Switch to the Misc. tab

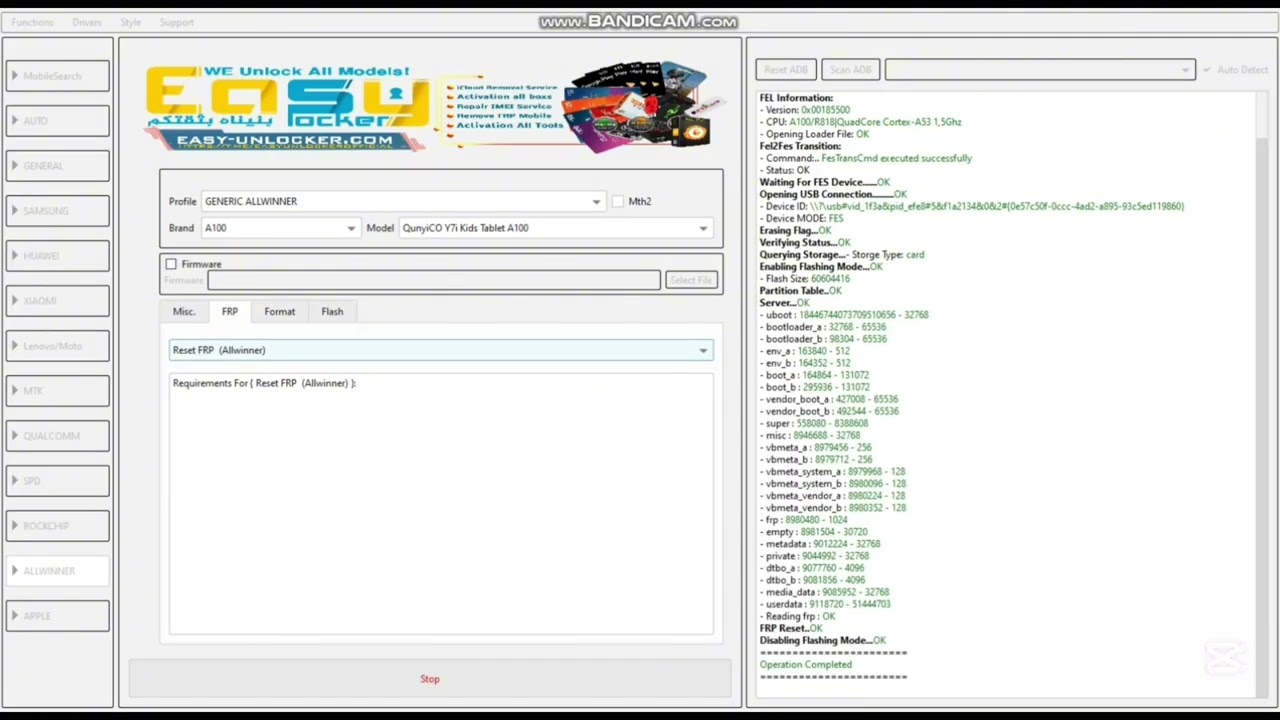tap(184, 312)
